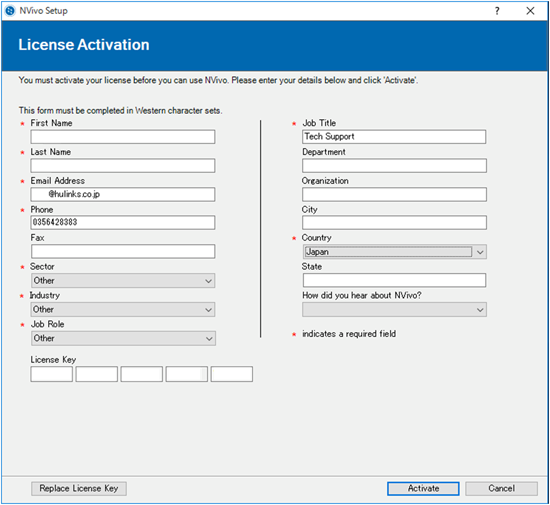Click the Activate button
The height and width of the screenshot is (505, 550).
point(423,489)
